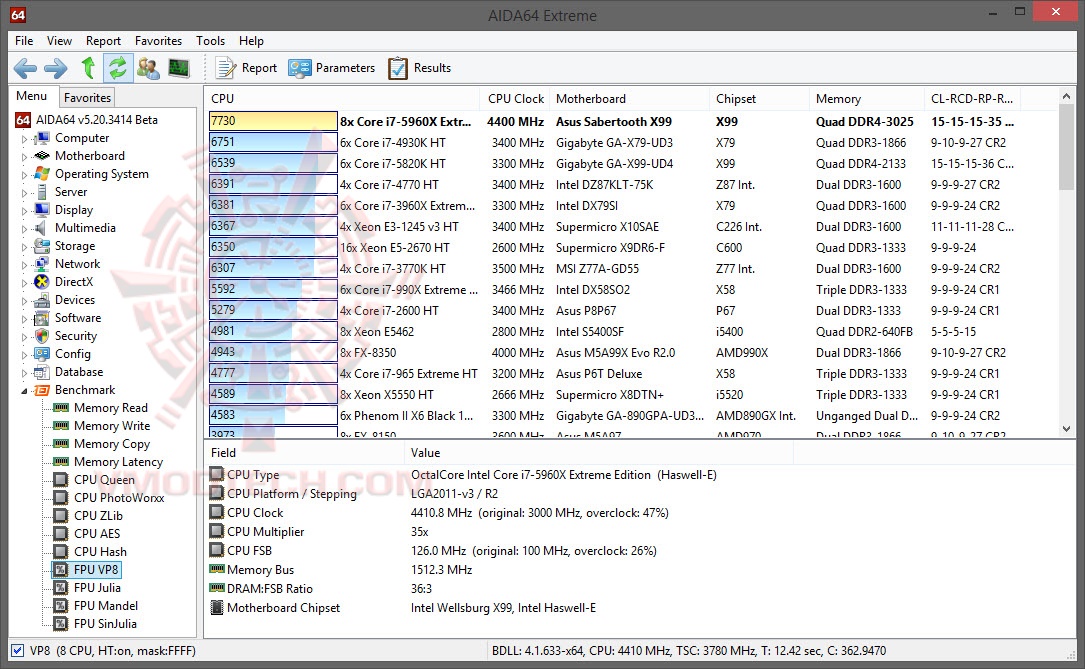Click the 7730 score bar

[273, 121]
